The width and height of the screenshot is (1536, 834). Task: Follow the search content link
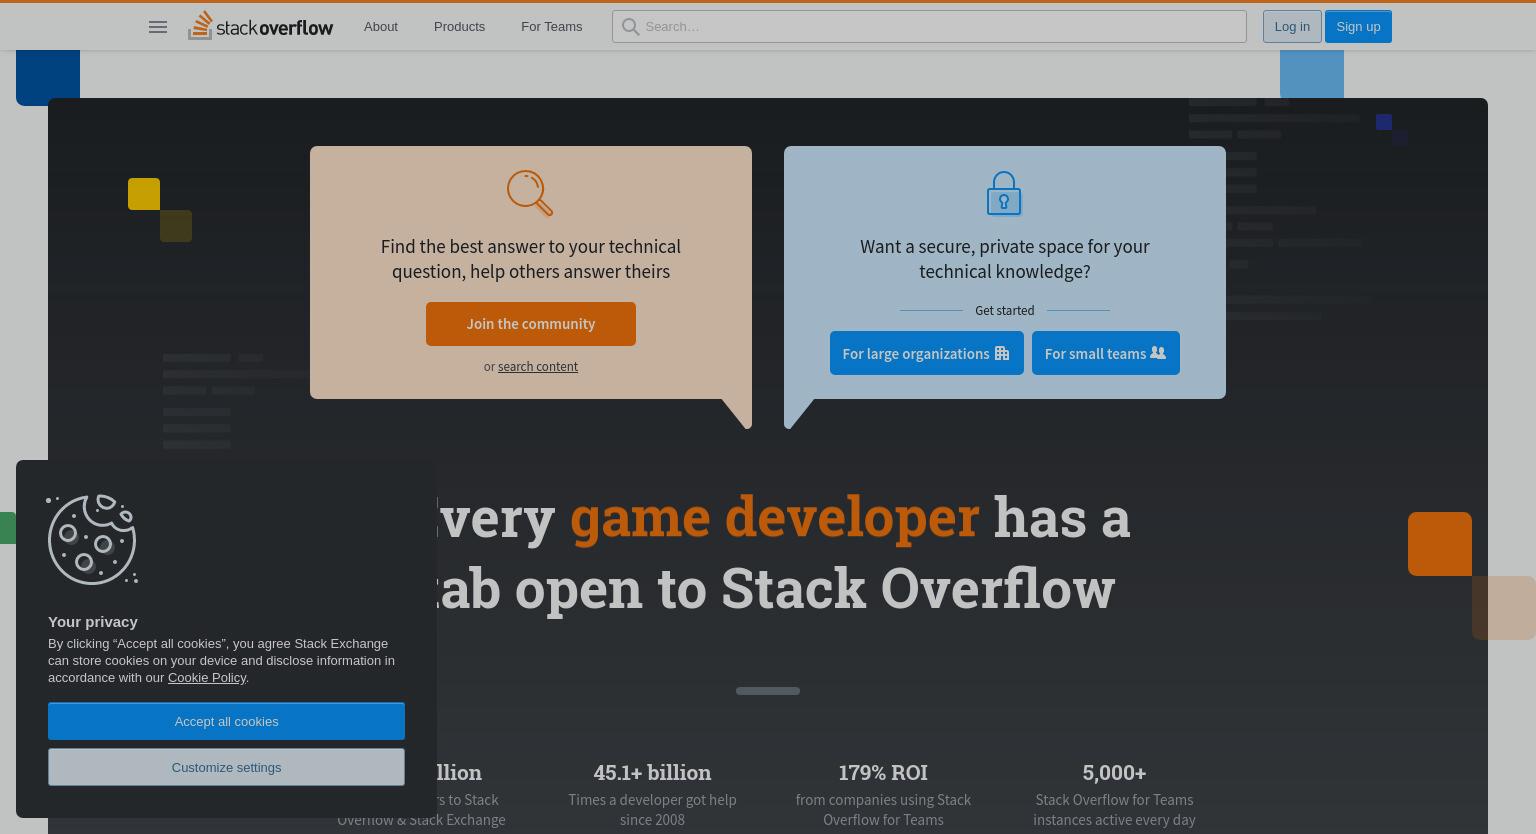point(538,367)
